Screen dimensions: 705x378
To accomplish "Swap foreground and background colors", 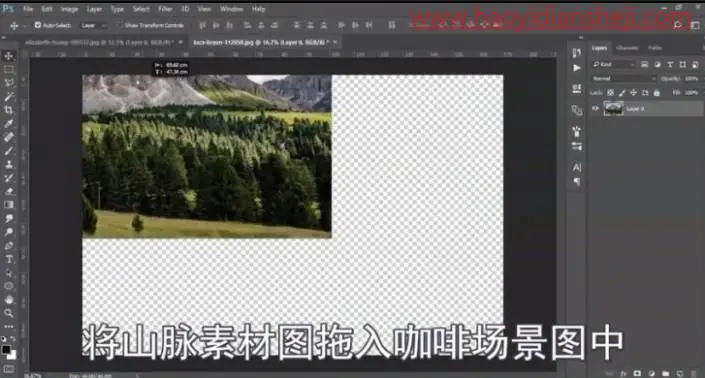I will (x=13, y=339).
